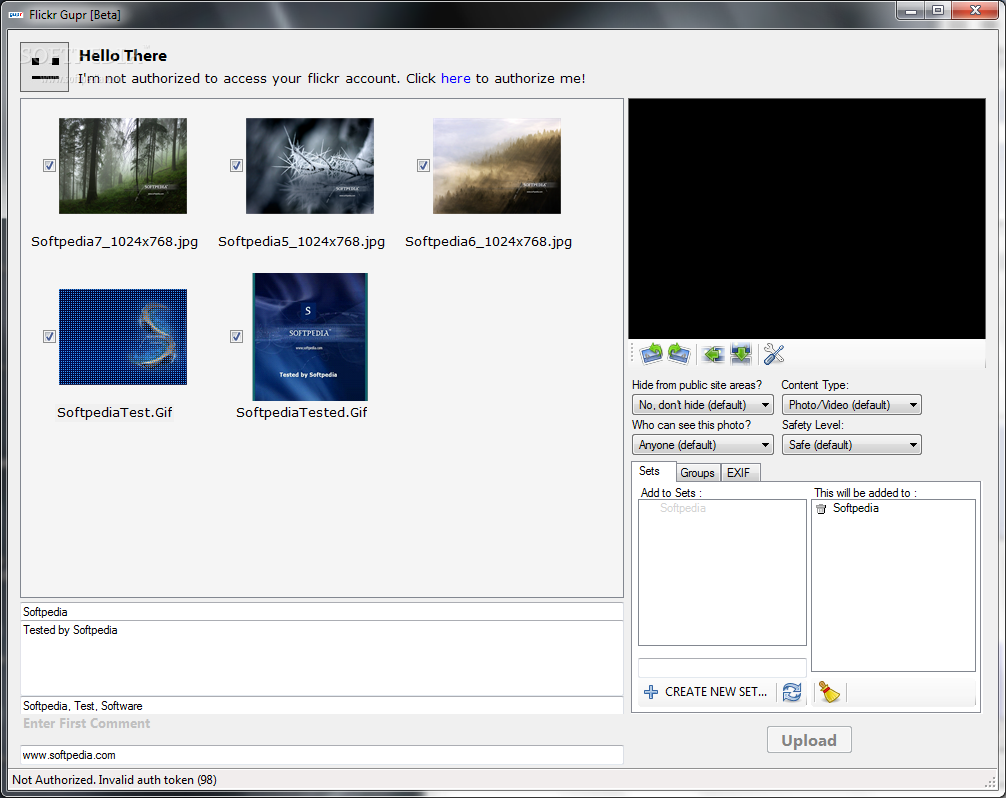Uncheck Softpedia7_1024x768.jpg checkbox

tap(49, 166)
